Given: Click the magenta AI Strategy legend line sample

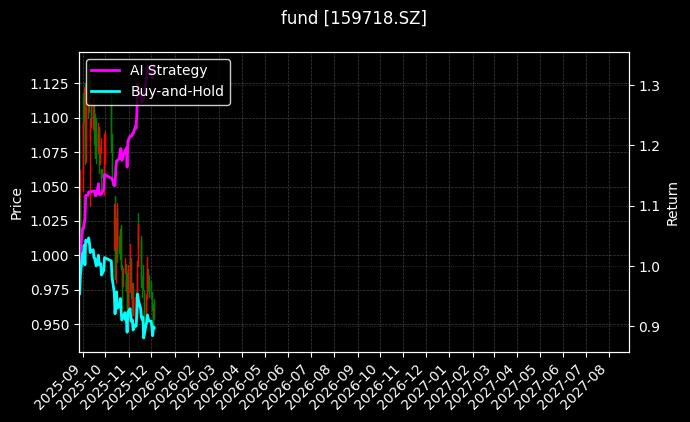Looking at the screenshot, I should [106, 70].
